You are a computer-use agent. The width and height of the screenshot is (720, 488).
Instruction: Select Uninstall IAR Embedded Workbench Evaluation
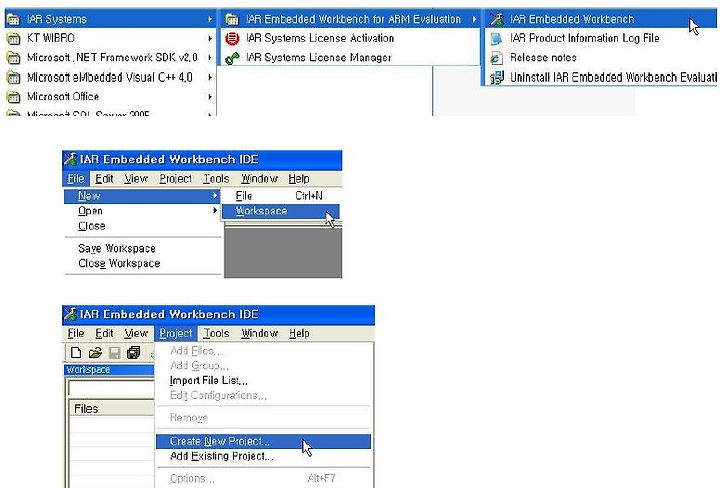point(601,77)
